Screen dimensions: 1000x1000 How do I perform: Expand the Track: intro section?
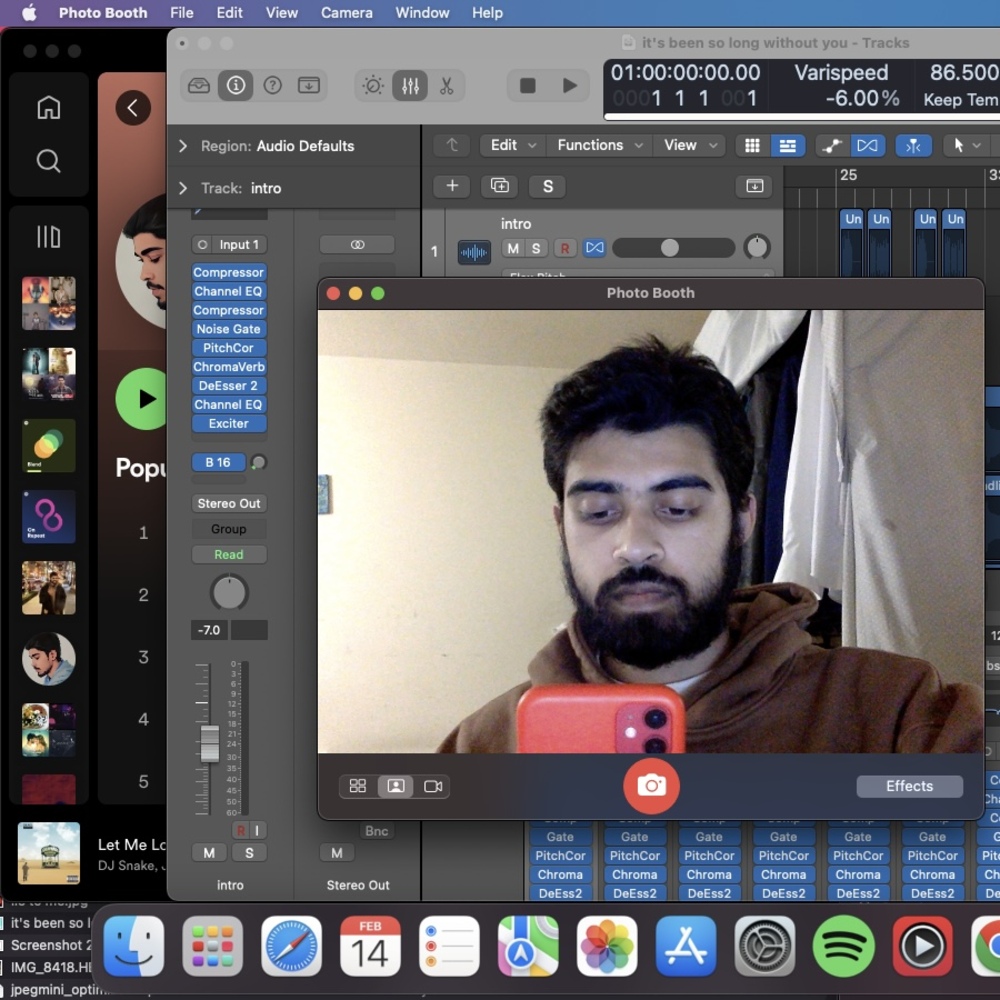tap(183, 188)
